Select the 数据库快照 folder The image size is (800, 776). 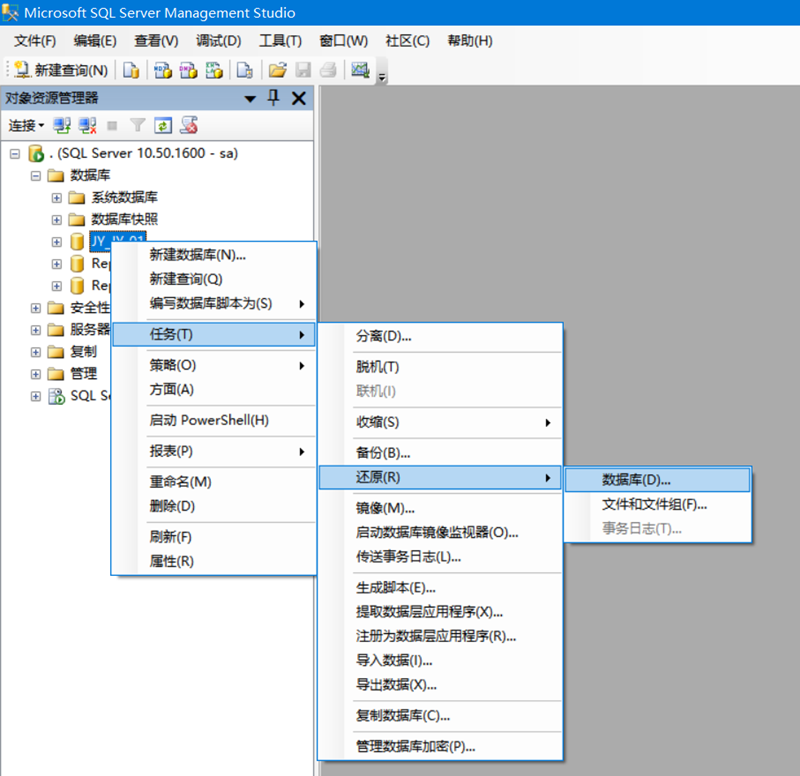pos(124,219)
